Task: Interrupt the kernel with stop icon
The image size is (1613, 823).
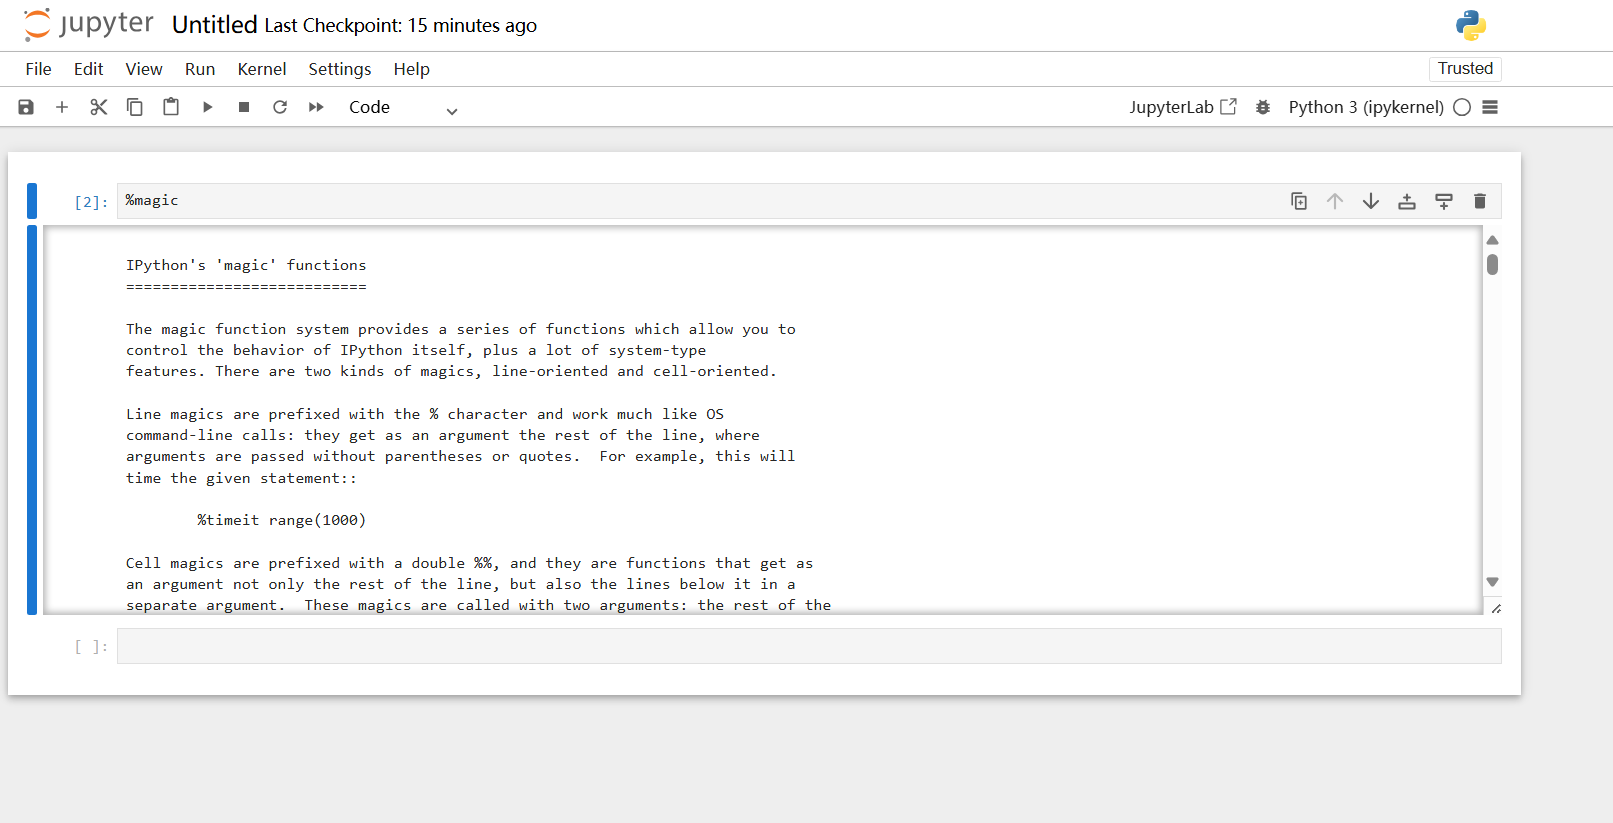Action: 244,107
